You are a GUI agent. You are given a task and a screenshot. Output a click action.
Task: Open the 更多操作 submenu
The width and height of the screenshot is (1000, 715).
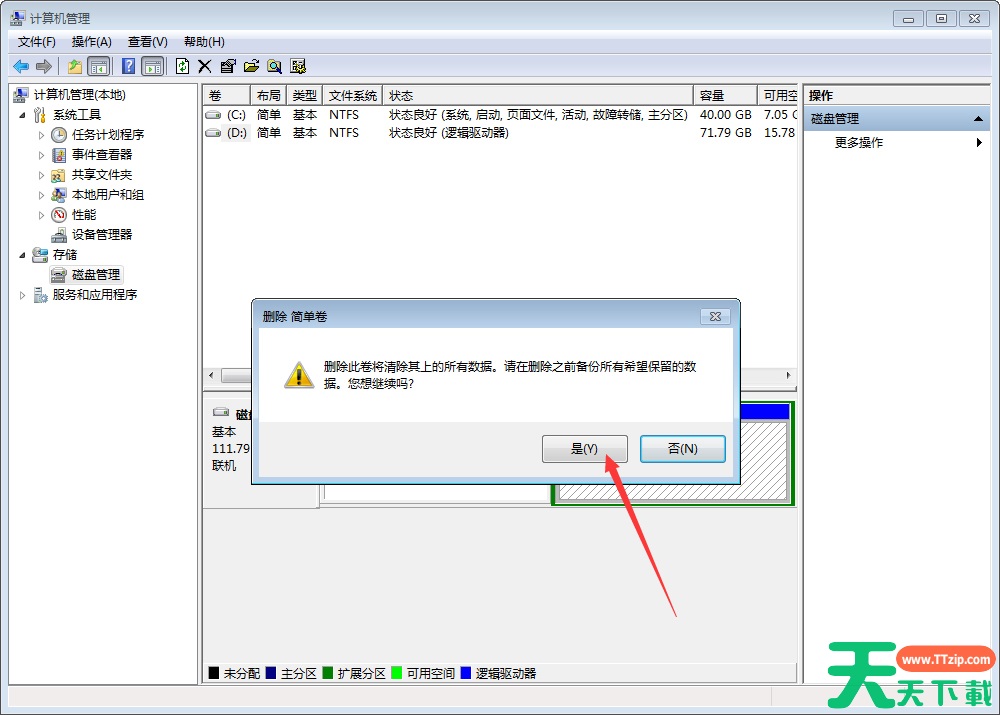899,143
